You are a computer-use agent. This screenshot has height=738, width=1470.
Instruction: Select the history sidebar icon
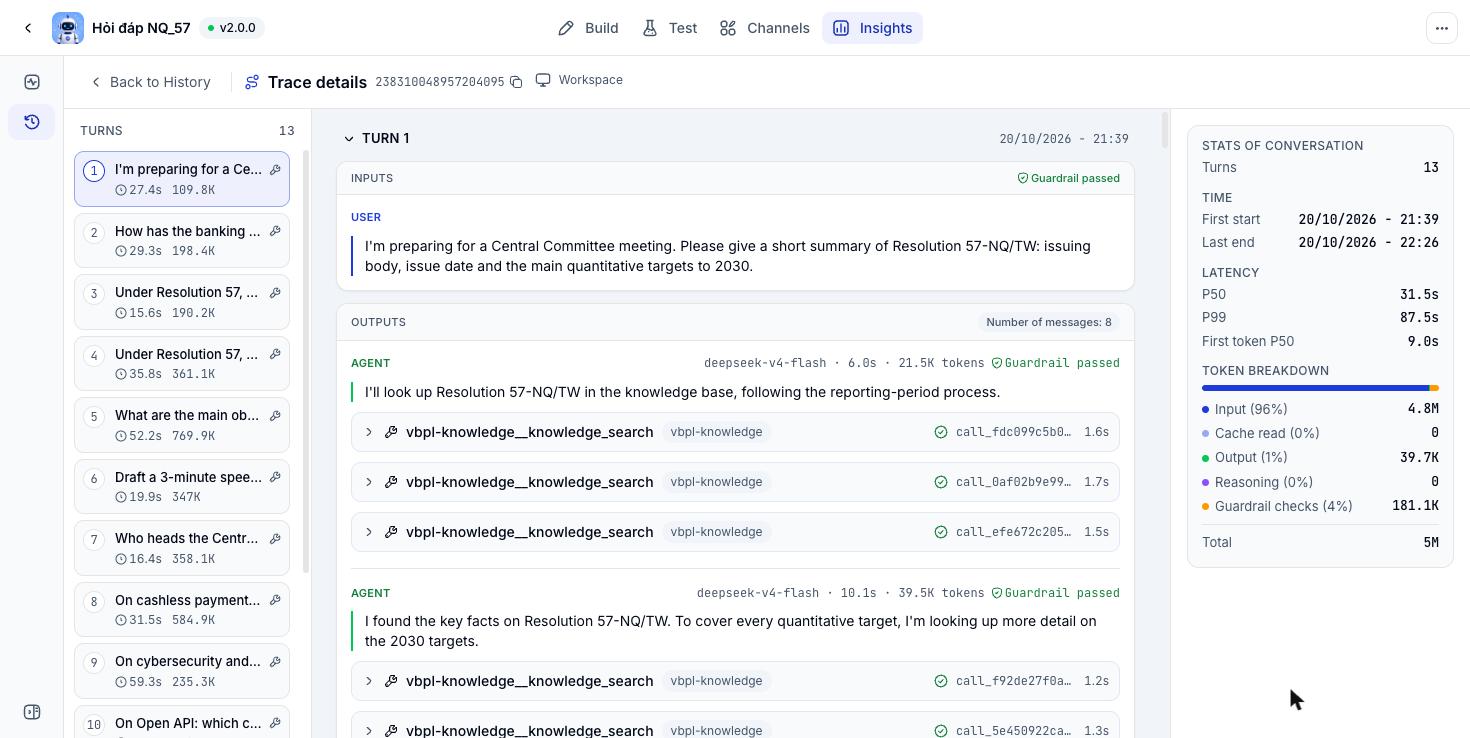[x=32, y=122]
